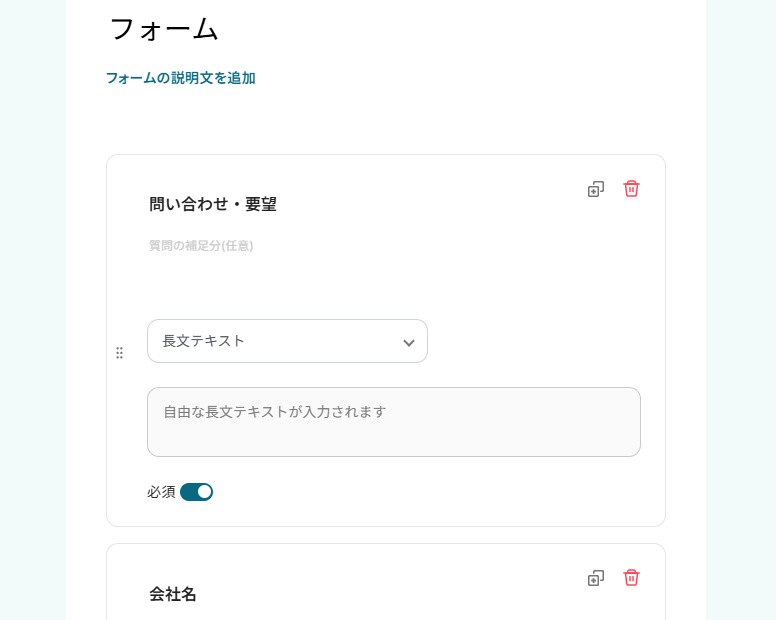Screen dimensions: 776x620
Task: Edit the 会社名 question title
Action: pyautogui.click(x=173, y=594)
